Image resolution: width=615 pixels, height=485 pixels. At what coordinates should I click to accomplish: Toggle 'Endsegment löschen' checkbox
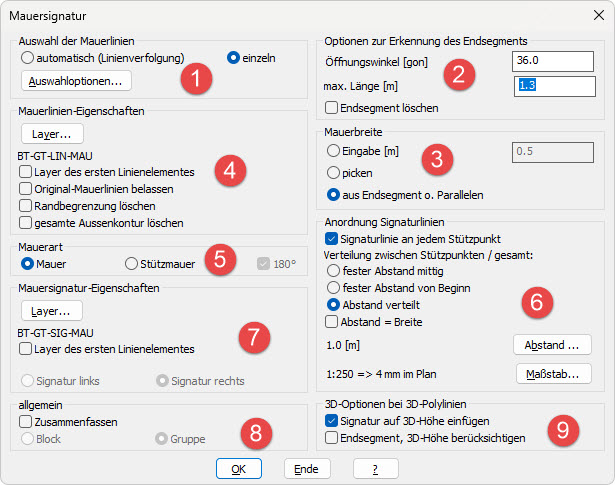[x=333, y=108]
